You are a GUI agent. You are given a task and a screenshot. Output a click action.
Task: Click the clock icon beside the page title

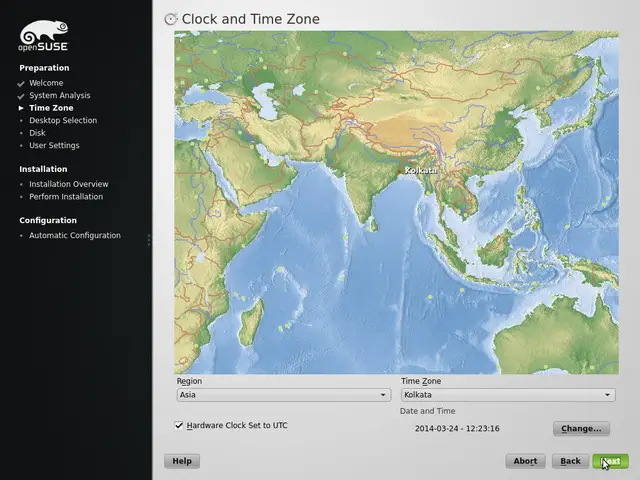click(x=171, y=19)
